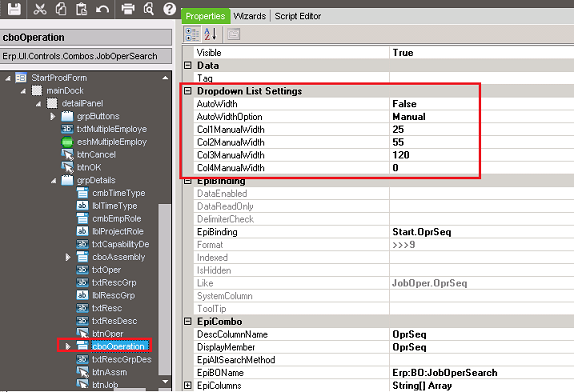Click the lblTimeType label icon
574x392 pixels.
[82, 206]
